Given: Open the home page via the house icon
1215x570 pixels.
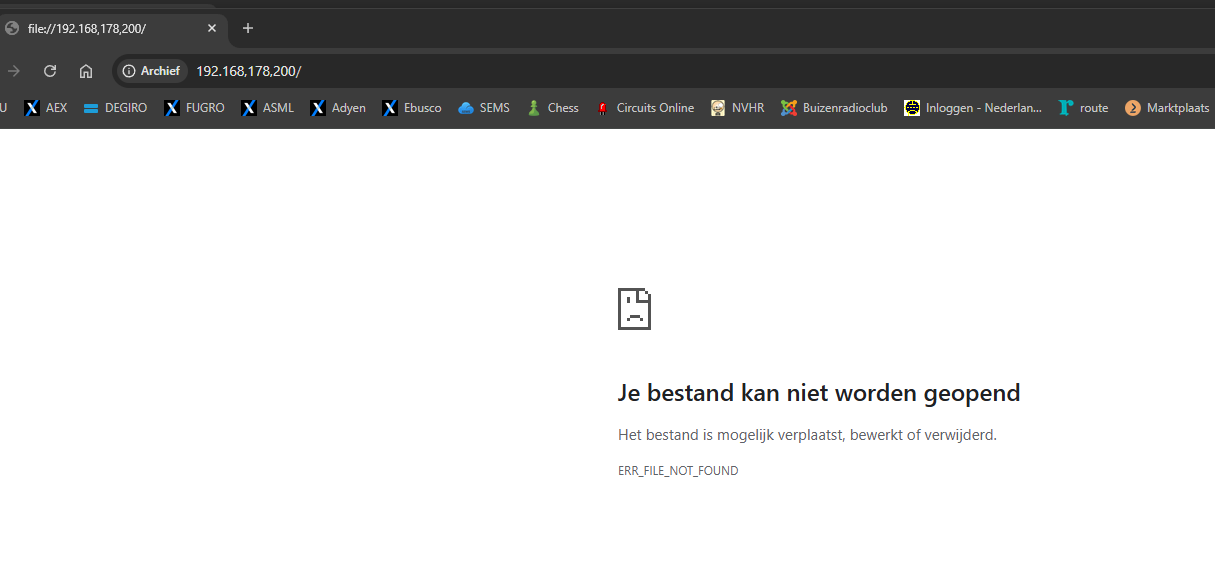Looking at the screenshot, I should point(86,71).
